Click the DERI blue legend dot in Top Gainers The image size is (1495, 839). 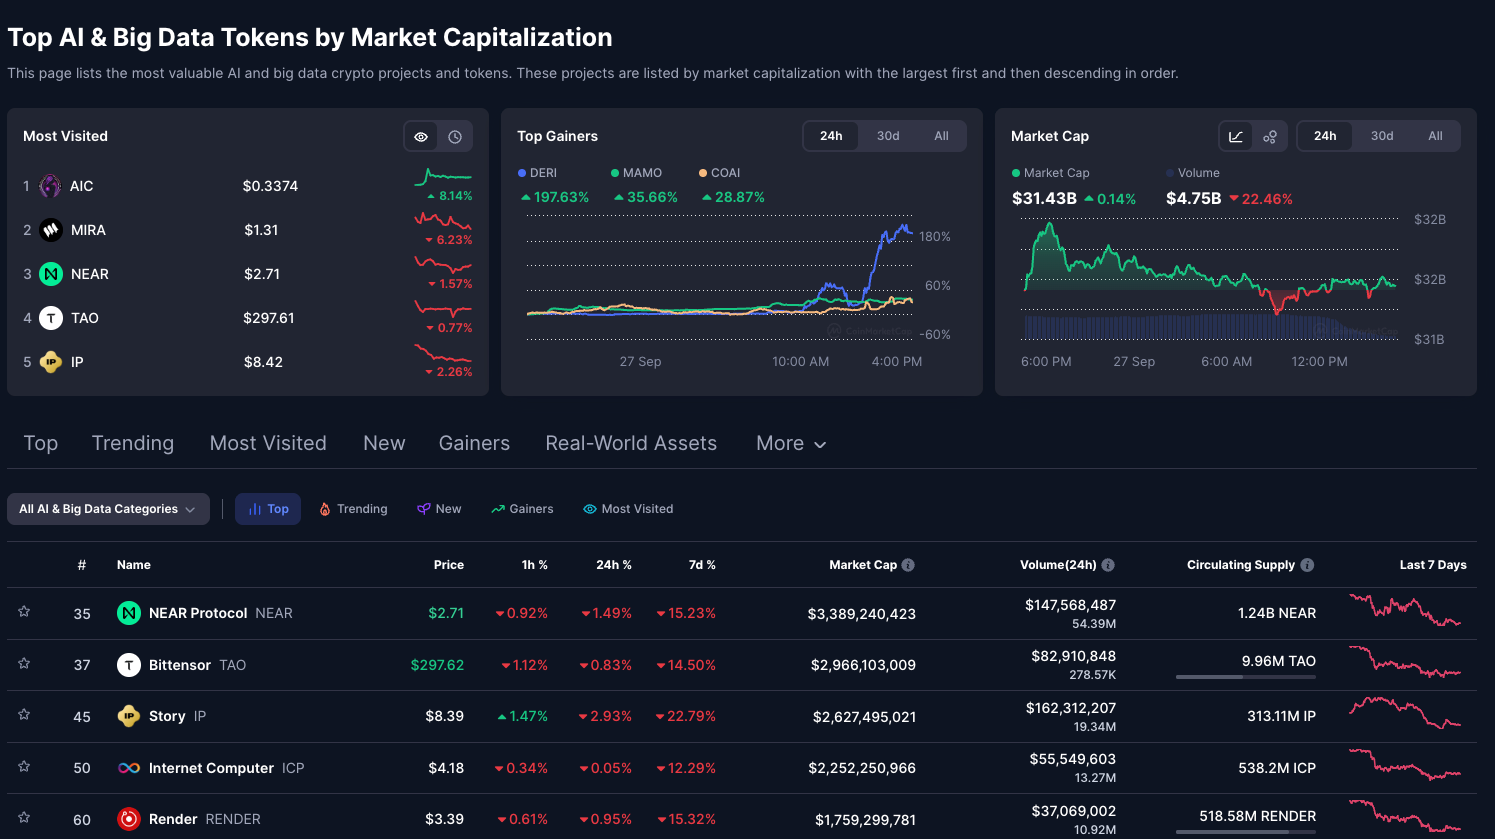click(522, 173)
